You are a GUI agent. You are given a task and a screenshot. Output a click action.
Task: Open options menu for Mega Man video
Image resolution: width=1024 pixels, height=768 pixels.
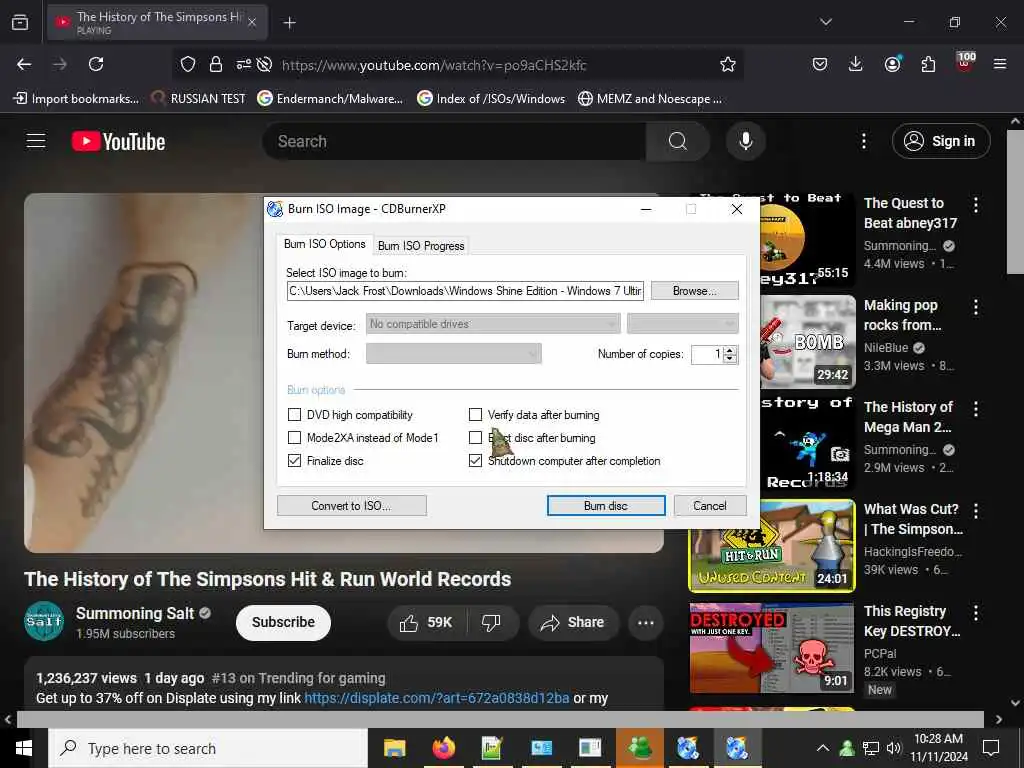[x=976, y=409]
